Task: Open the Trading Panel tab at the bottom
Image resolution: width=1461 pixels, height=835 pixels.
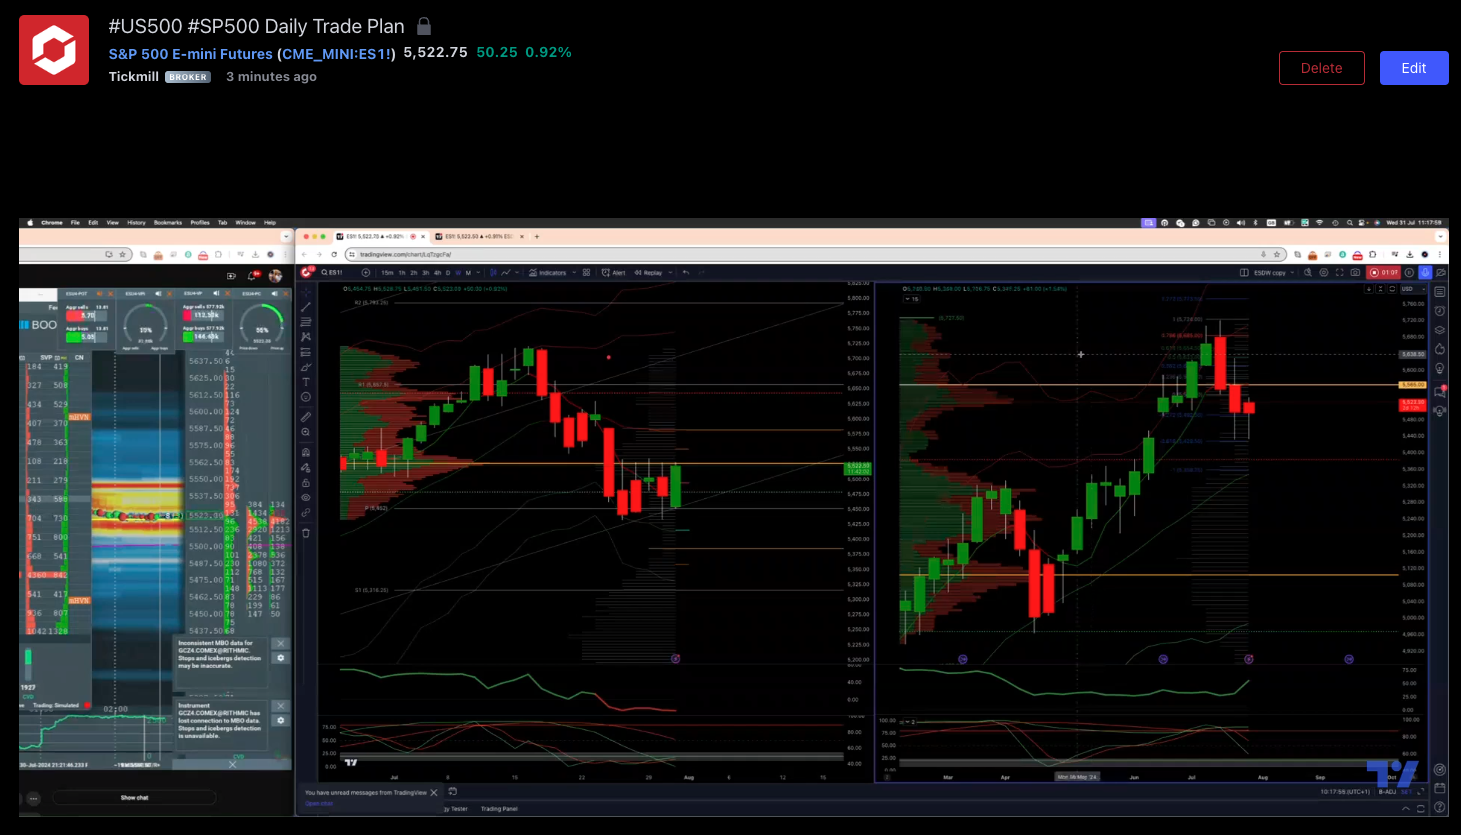Action: point(499,808)
